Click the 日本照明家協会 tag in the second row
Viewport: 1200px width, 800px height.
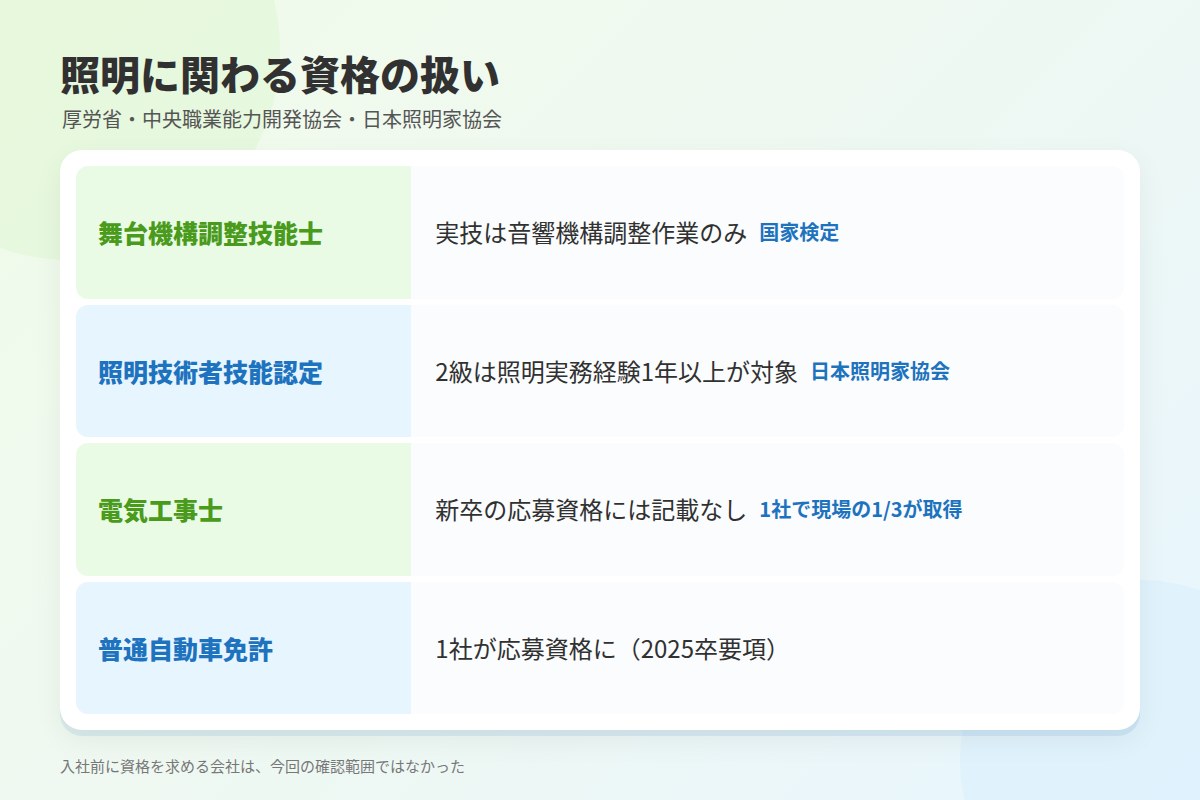[x=879, y=372]
